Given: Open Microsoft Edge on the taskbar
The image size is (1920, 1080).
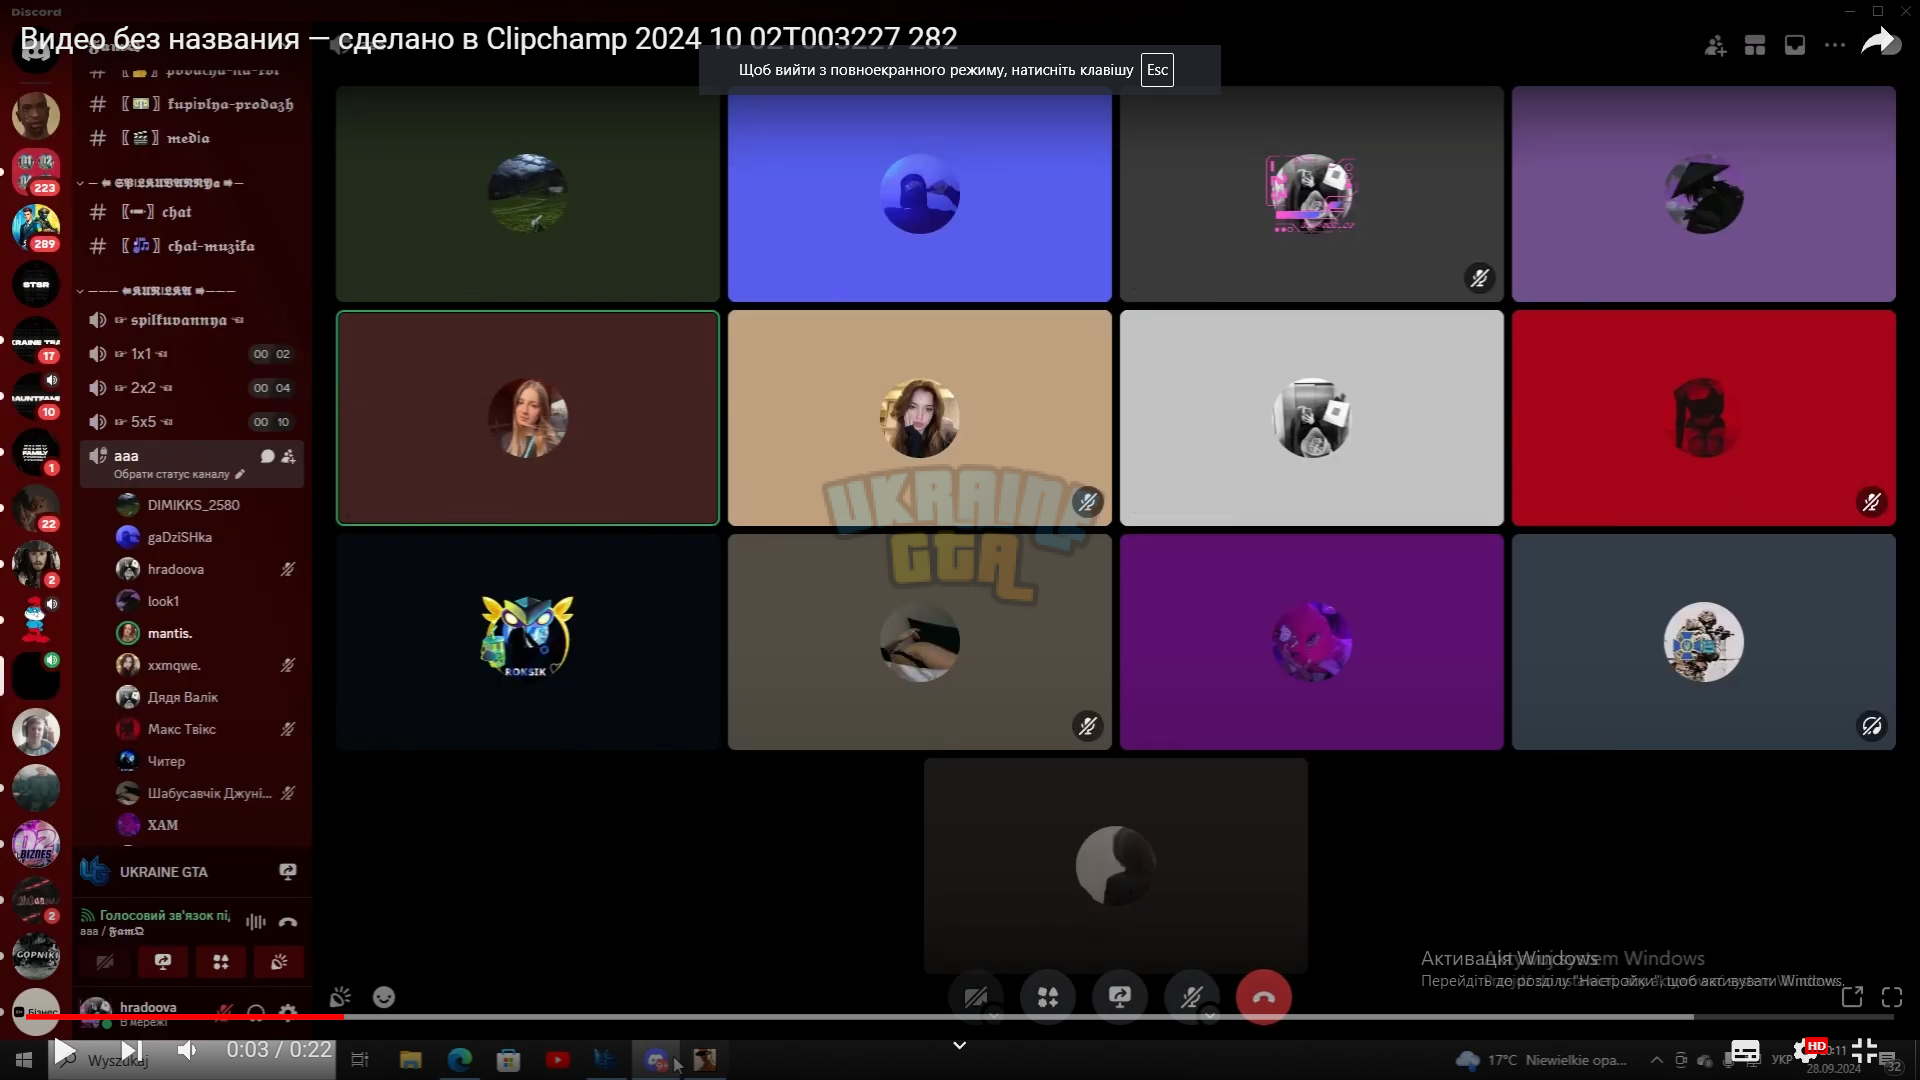Looking at the screenshot, I should click(x=460, y=1060).
